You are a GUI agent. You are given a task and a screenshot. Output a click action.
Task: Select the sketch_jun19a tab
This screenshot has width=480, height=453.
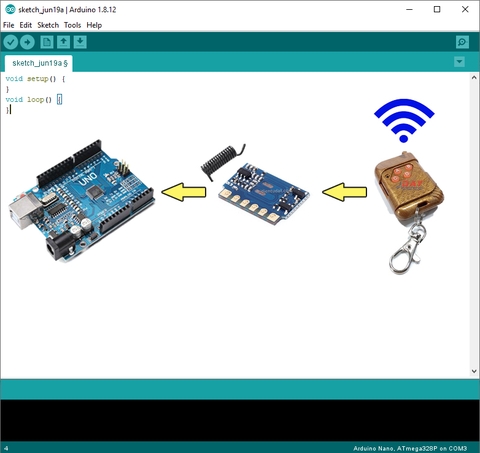click(x=39, y=63)
